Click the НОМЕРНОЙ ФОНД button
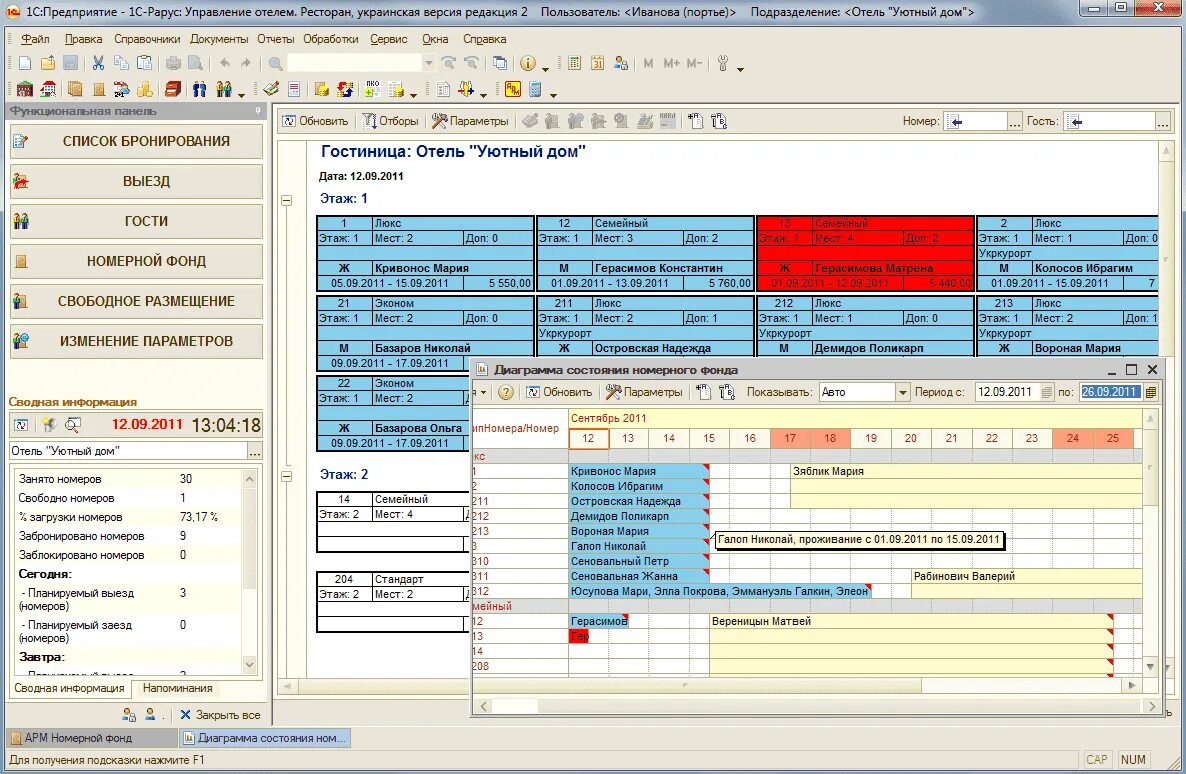This screenshot has width=1186, height=774. coord(136,261)
